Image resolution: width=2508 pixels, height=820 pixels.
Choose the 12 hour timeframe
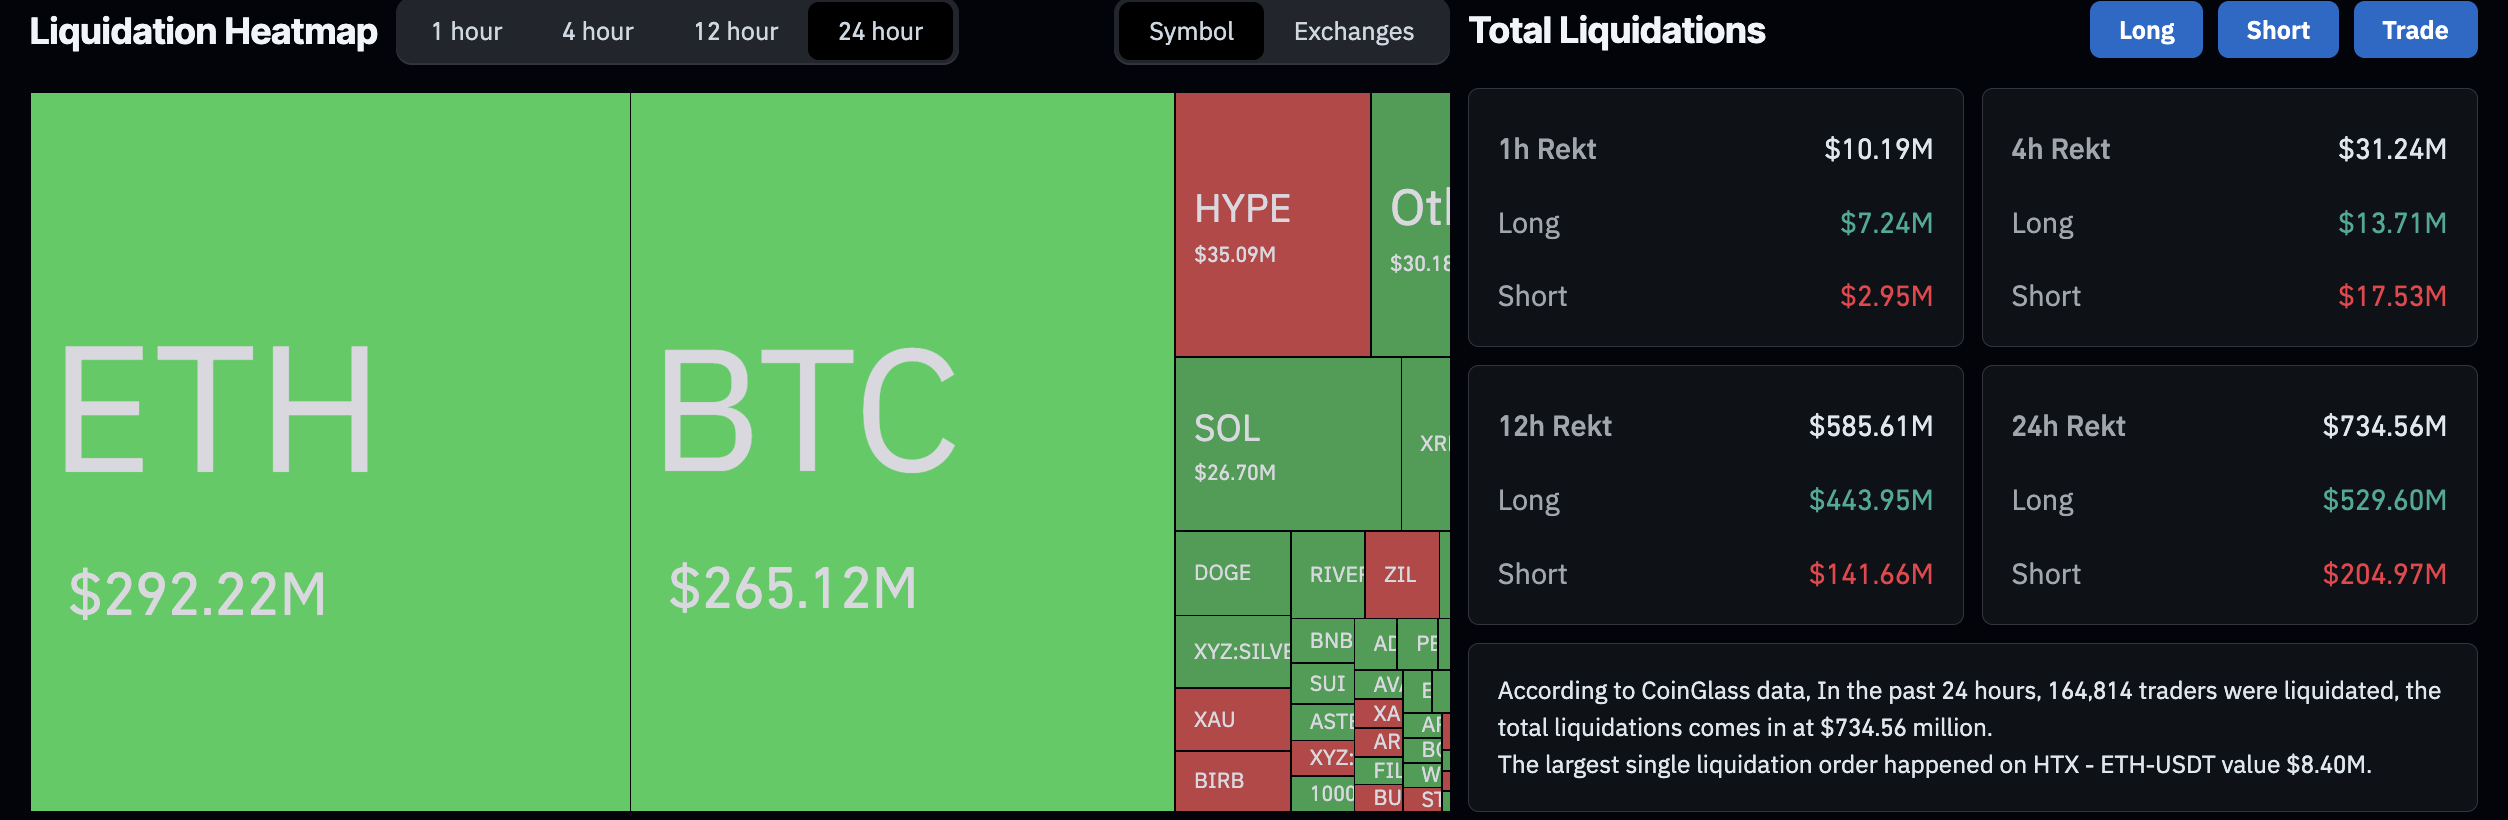736,32
